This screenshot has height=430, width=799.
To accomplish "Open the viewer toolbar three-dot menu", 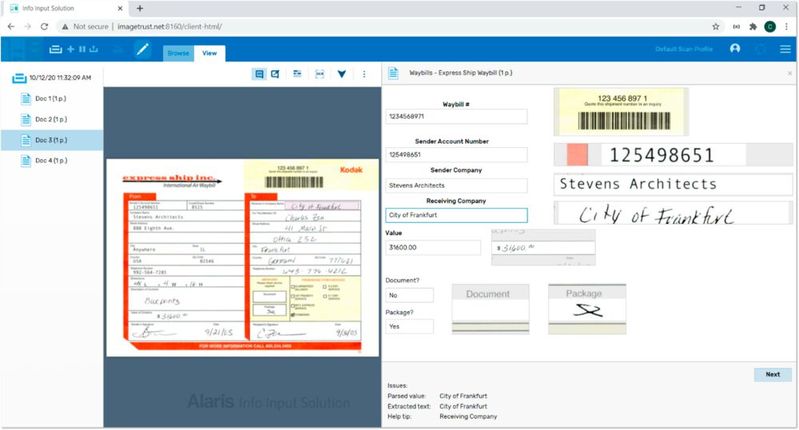I will click(x=364, y=74).
